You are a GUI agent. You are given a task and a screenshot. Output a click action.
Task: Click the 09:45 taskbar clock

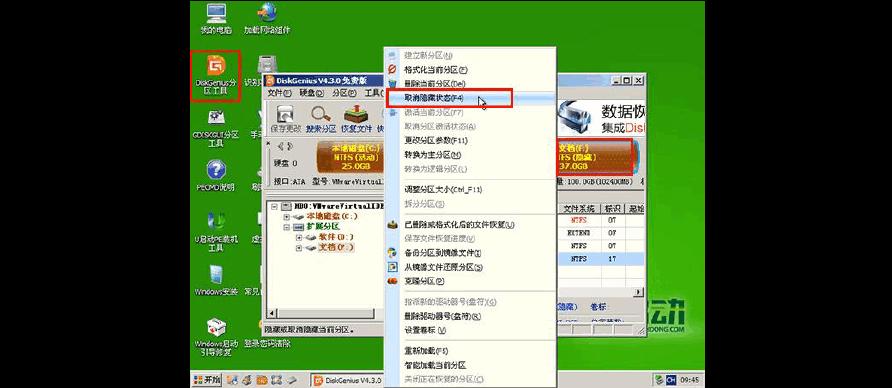tap(689, 379)
